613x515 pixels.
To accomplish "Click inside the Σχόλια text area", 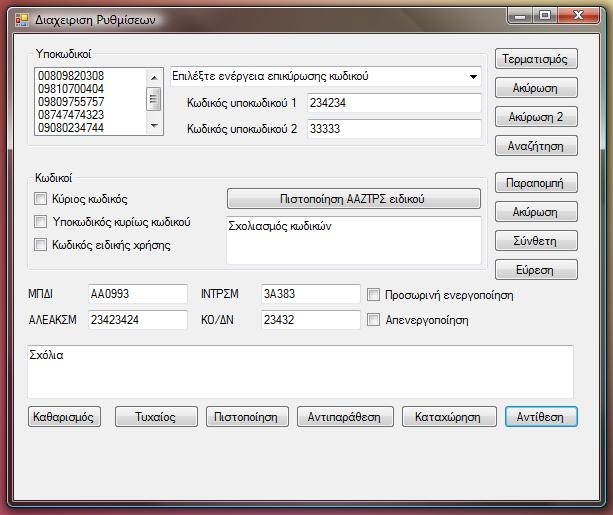I will pyautogui.click(x=300, y=372).
